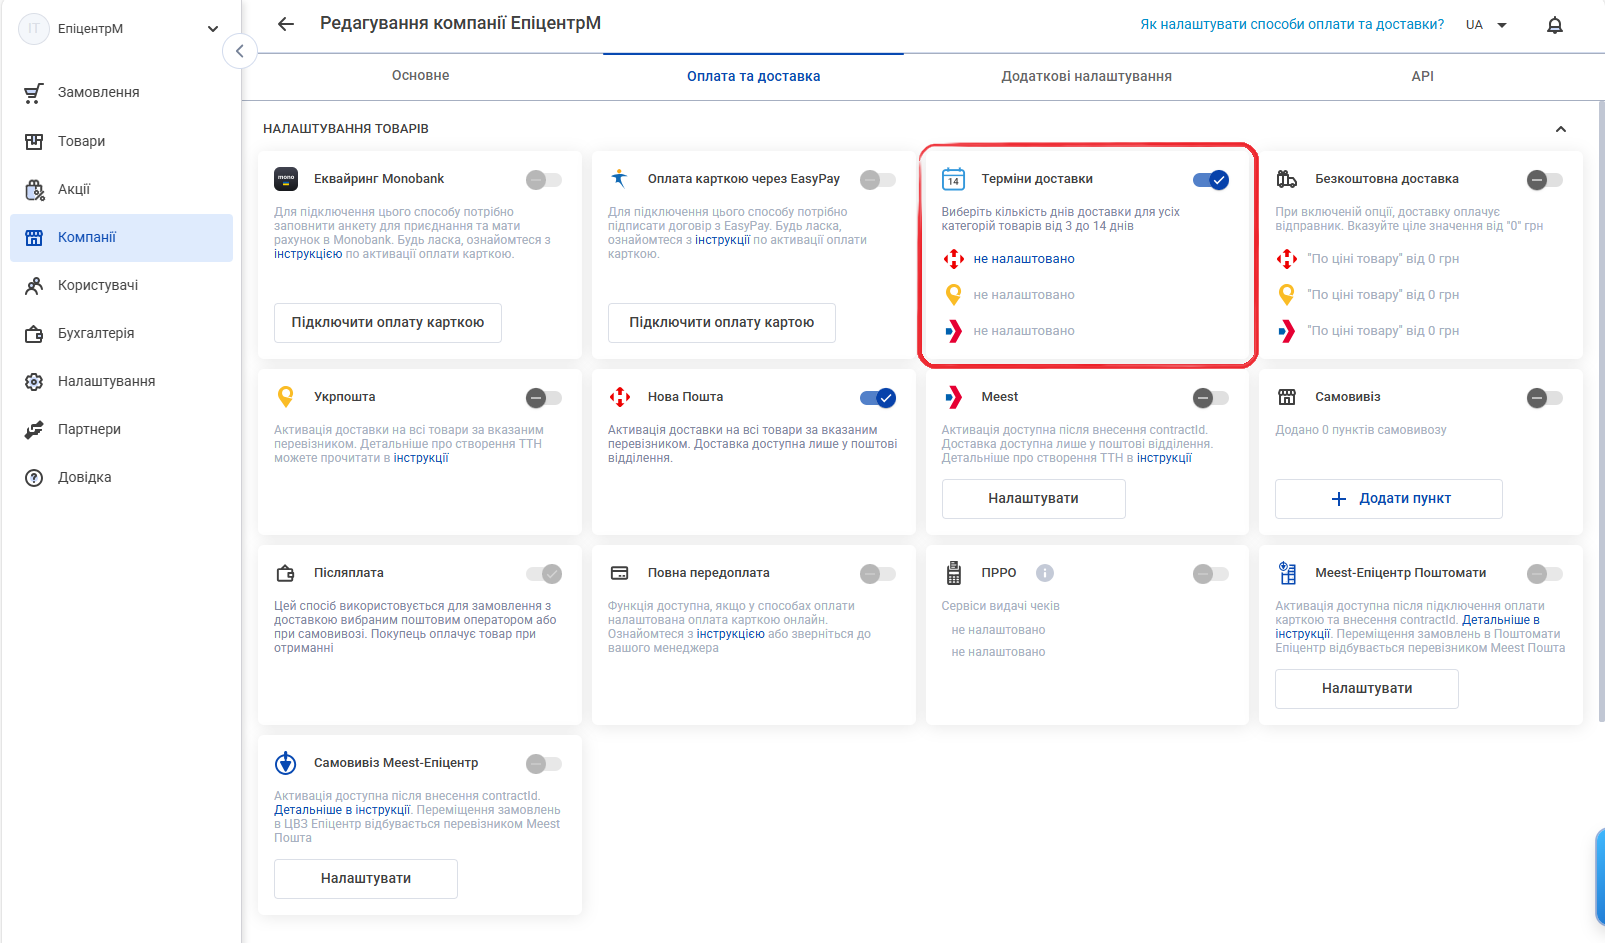Open інструкції link in Meest card
Screen dimensions: 1605x943
coord(1164,458)
